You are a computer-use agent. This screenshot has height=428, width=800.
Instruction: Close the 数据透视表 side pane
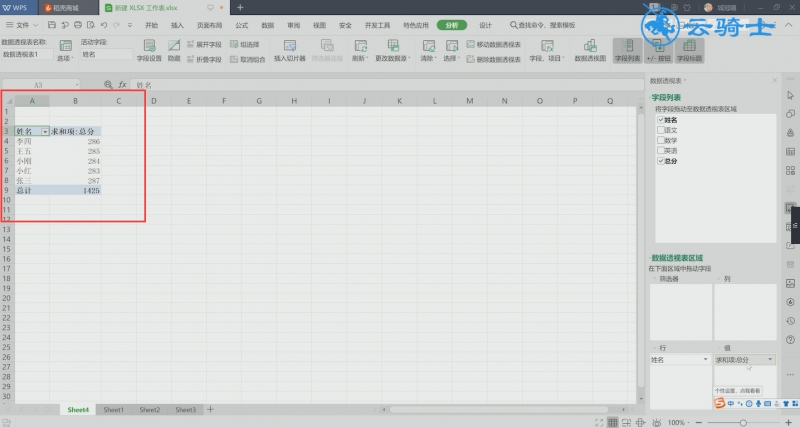pyautogui.click(x=774, y=81)
